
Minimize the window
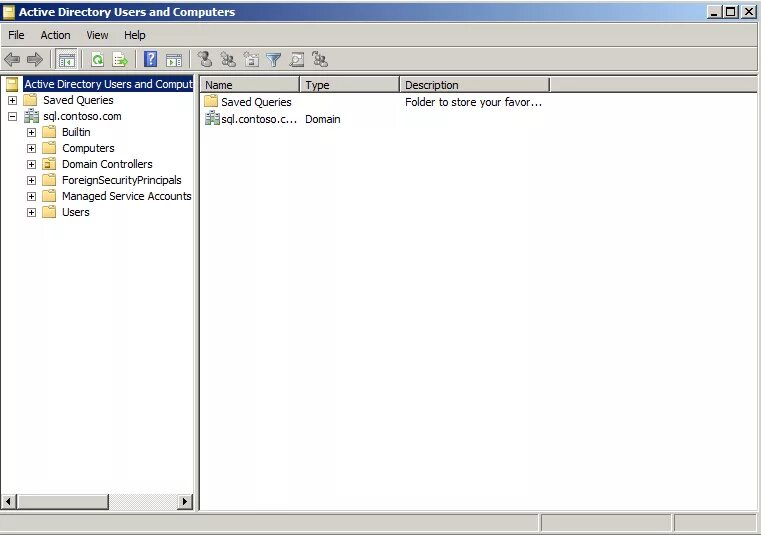tap(713, 12)
